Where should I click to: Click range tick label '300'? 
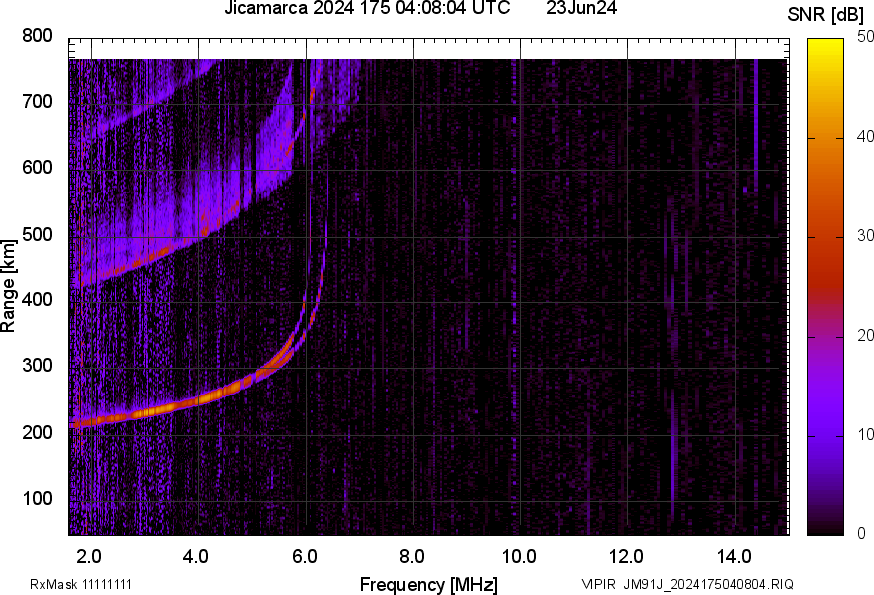[x=37, y=366]
